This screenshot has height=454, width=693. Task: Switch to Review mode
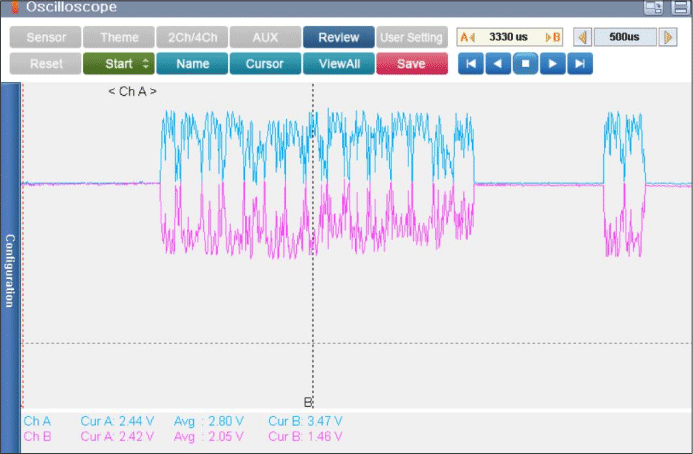tap(338, 37)
